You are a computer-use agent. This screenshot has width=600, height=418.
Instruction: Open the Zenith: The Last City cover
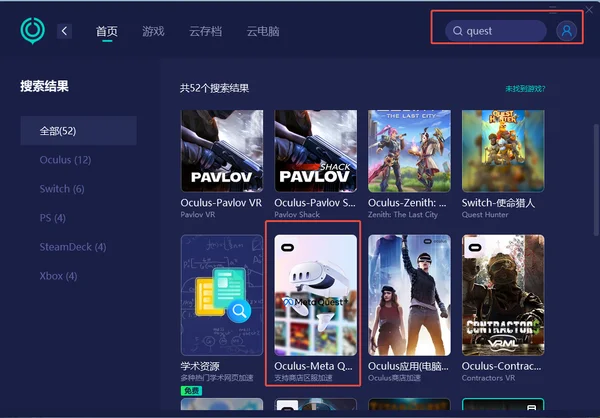[409, 151]
